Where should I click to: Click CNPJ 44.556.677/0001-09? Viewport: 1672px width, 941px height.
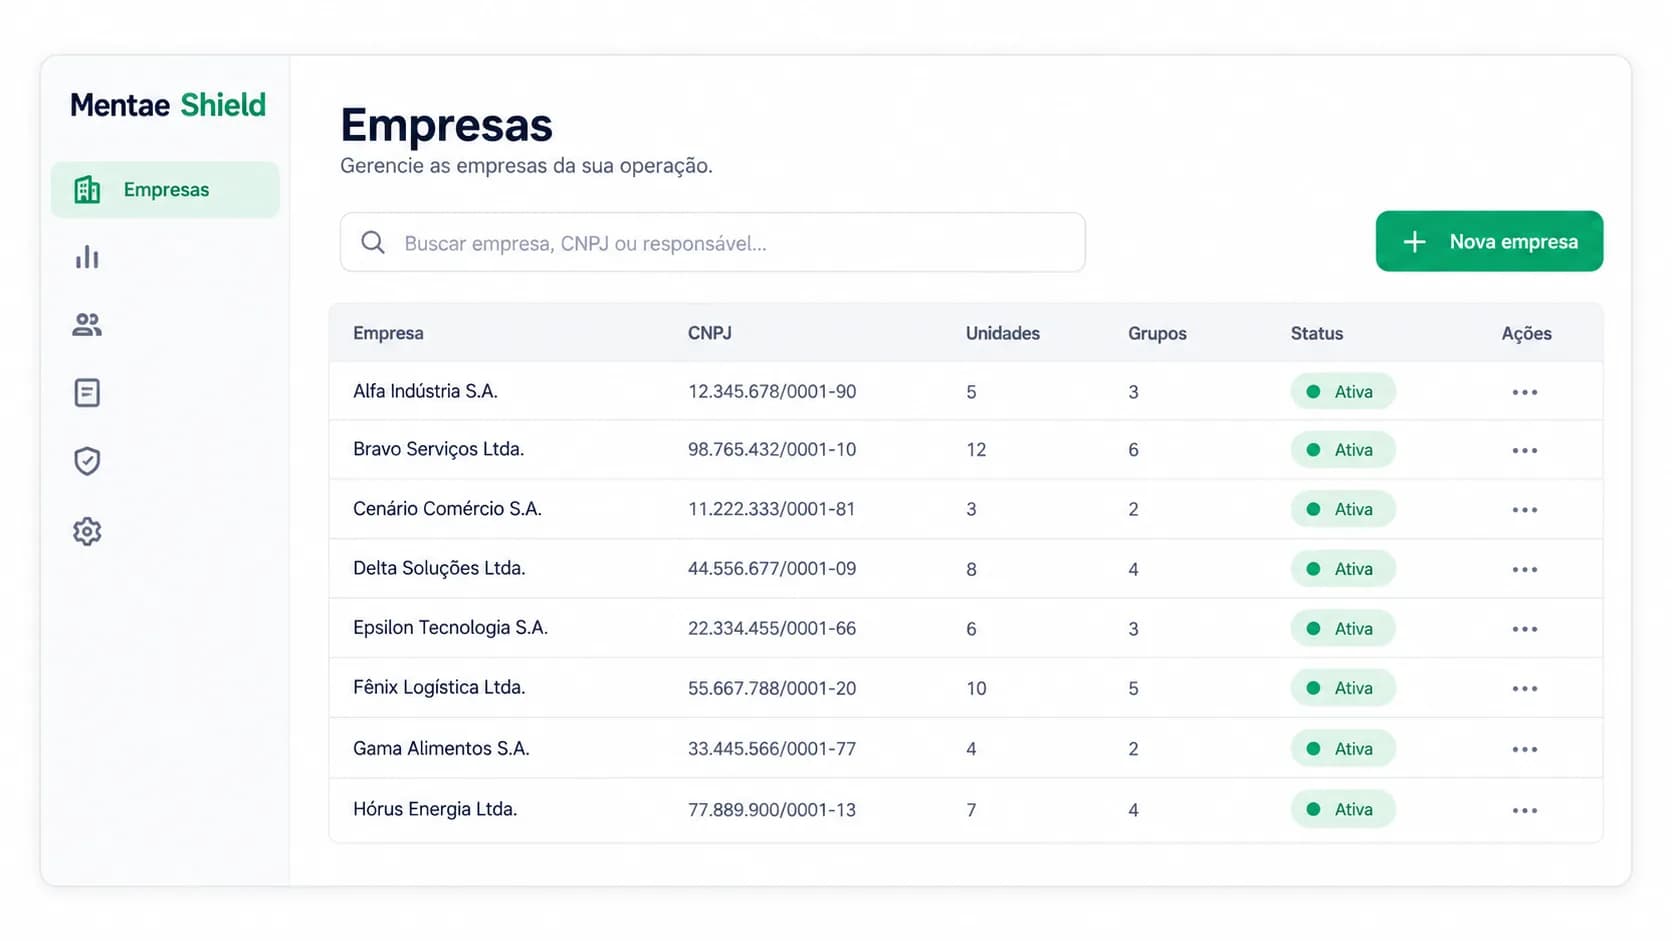[772, 569]
